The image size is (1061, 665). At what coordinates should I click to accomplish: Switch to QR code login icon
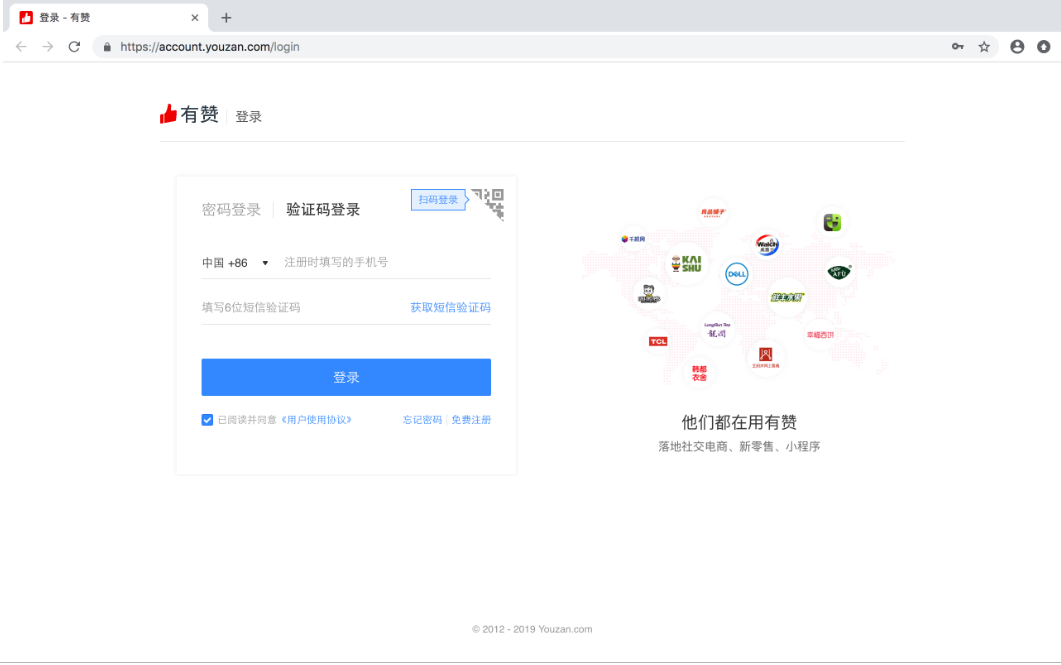490,204
